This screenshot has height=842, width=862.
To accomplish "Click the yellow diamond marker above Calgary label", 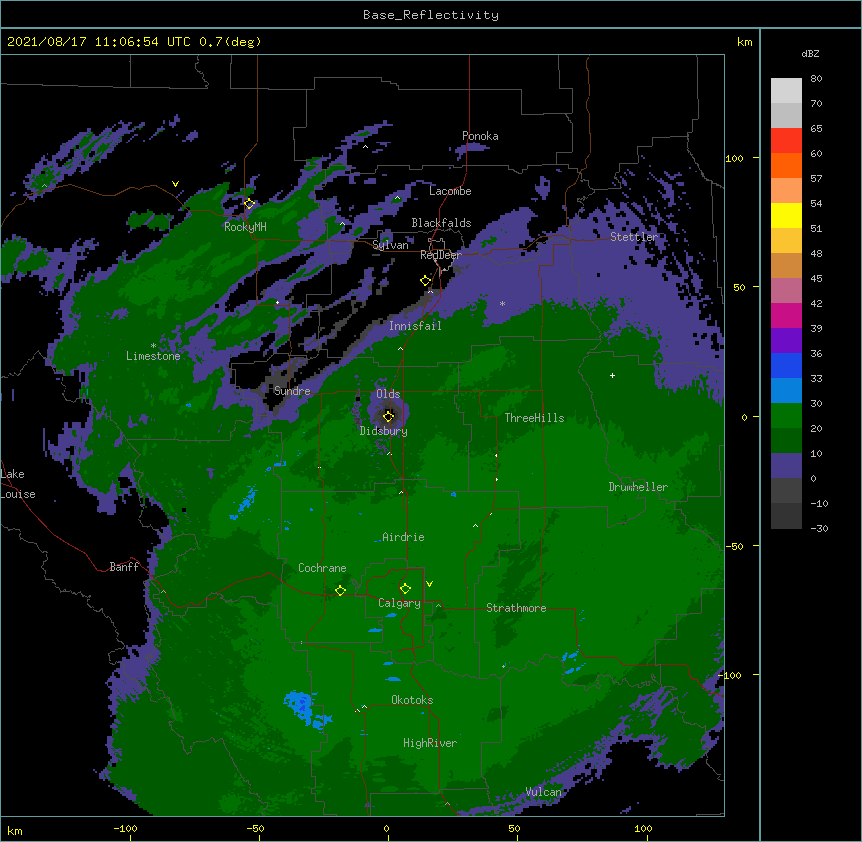I will (x=405, y=589).
